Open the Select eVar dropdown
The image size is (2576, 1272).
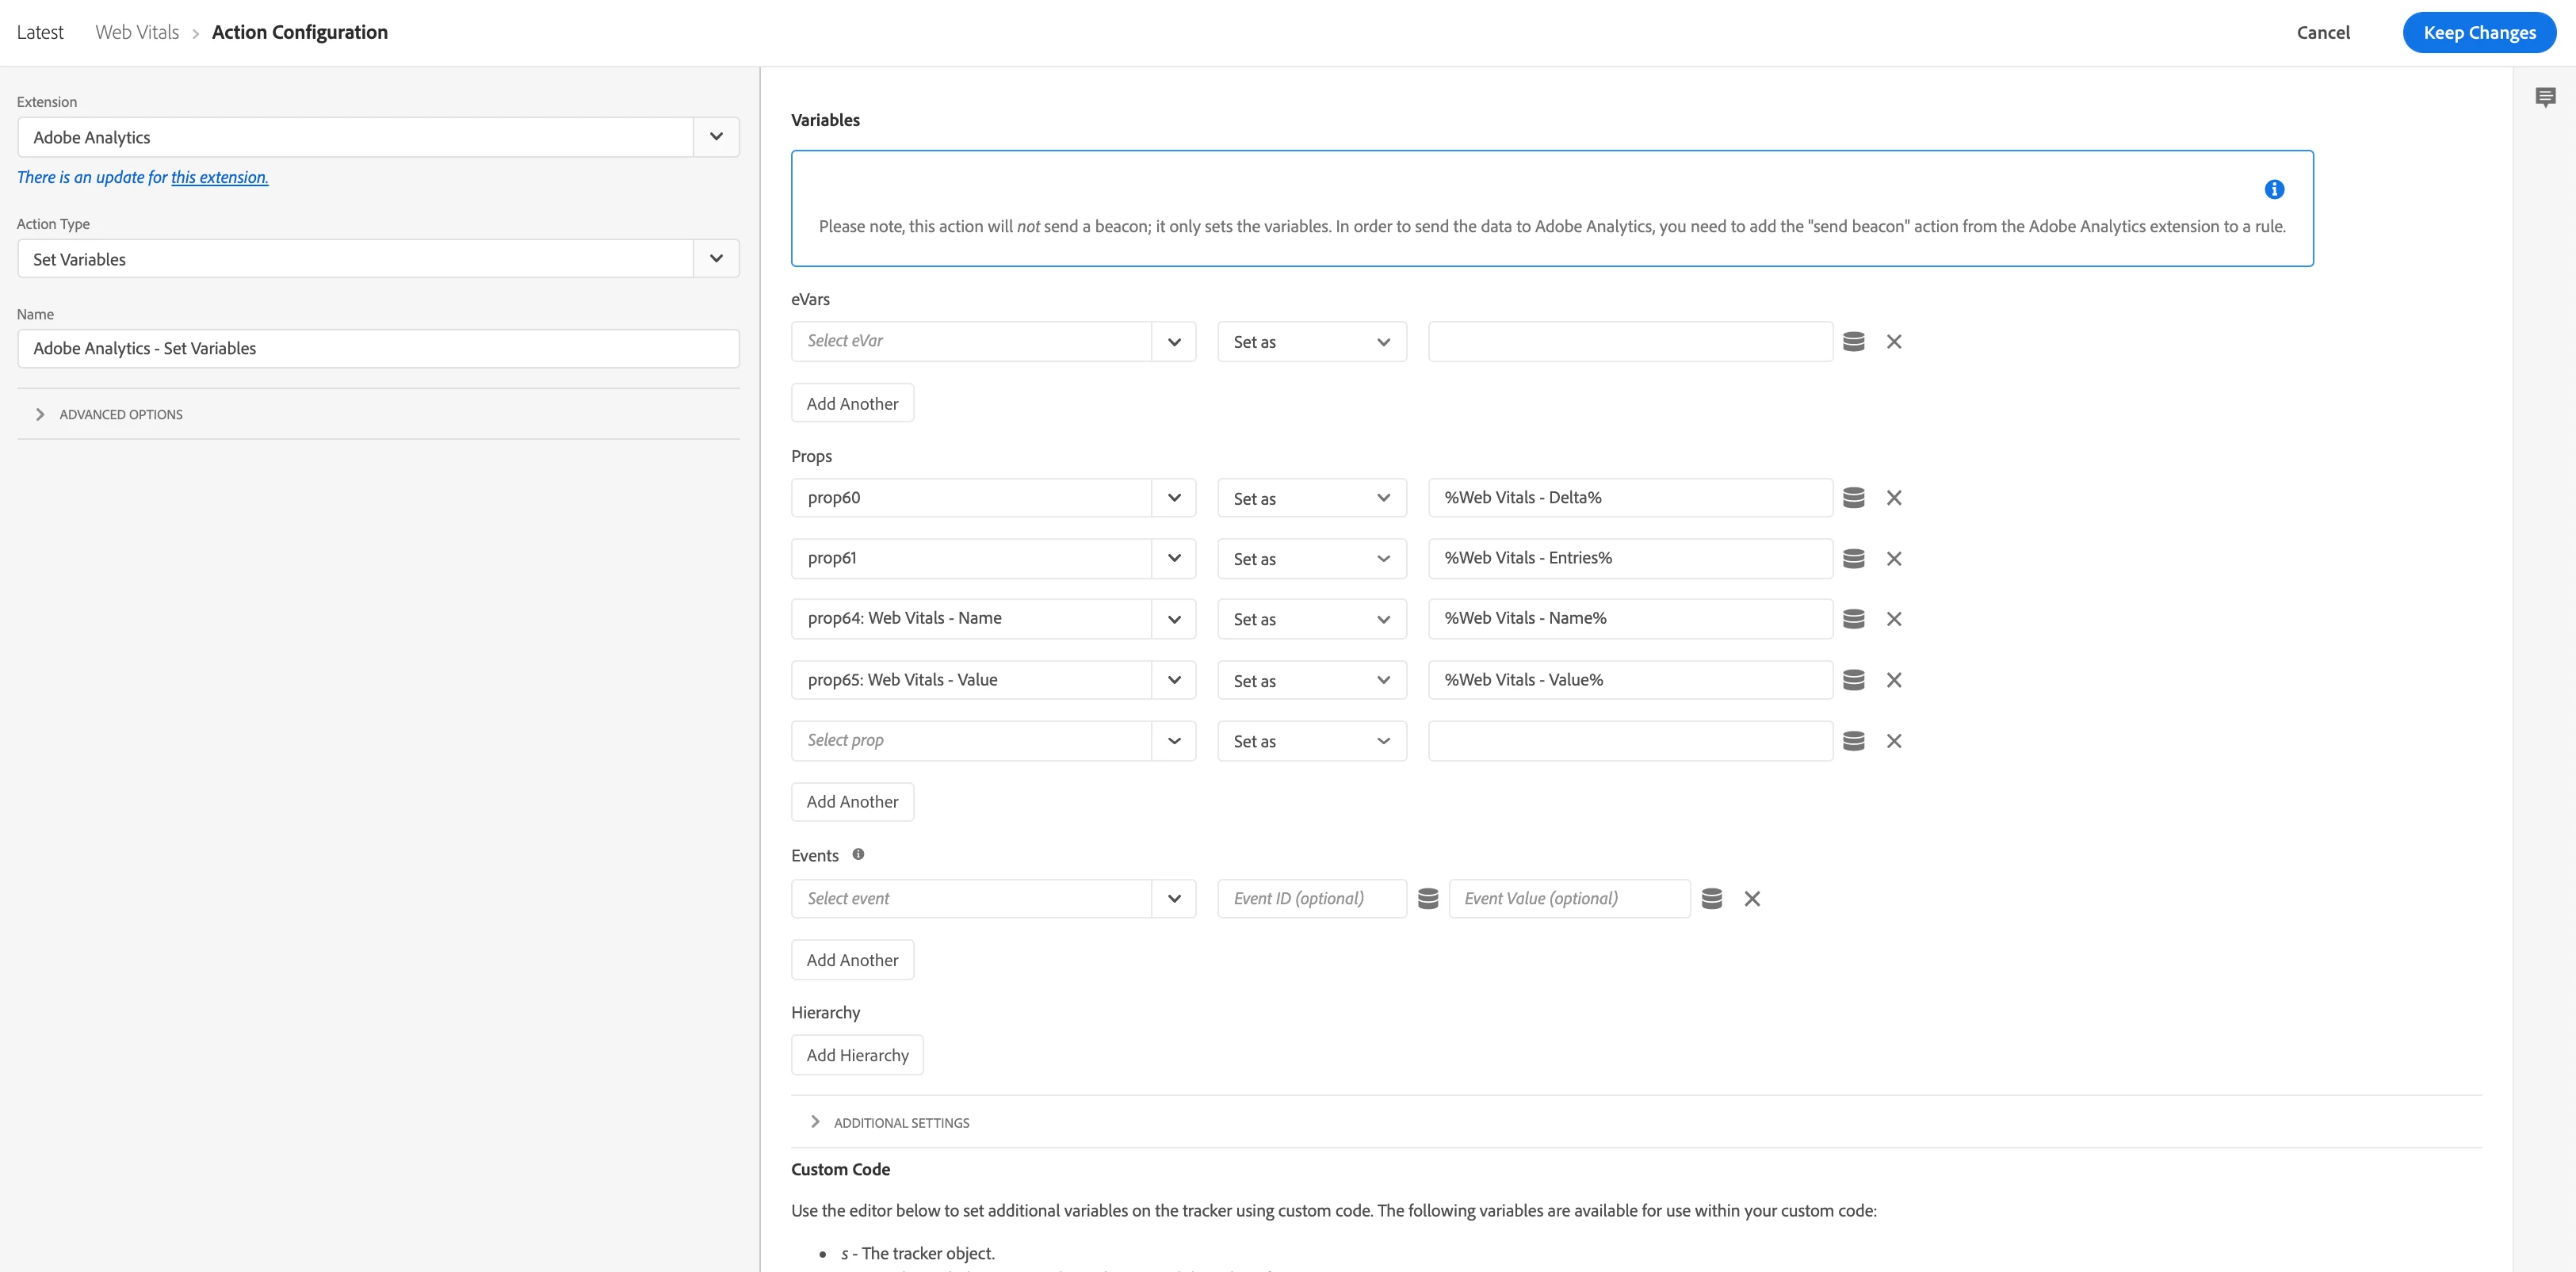(x=1173, y=342)
